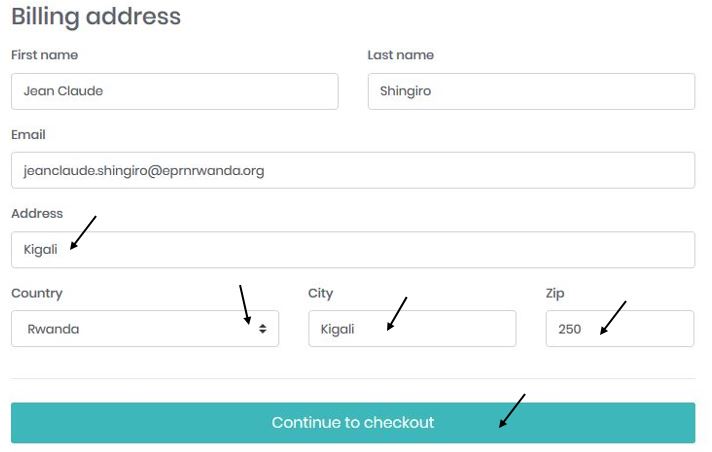Image resolution: width=712 pixels, height=452 pixels.
Task: Click the "Email" field label
Action: (x=28, y=134)
